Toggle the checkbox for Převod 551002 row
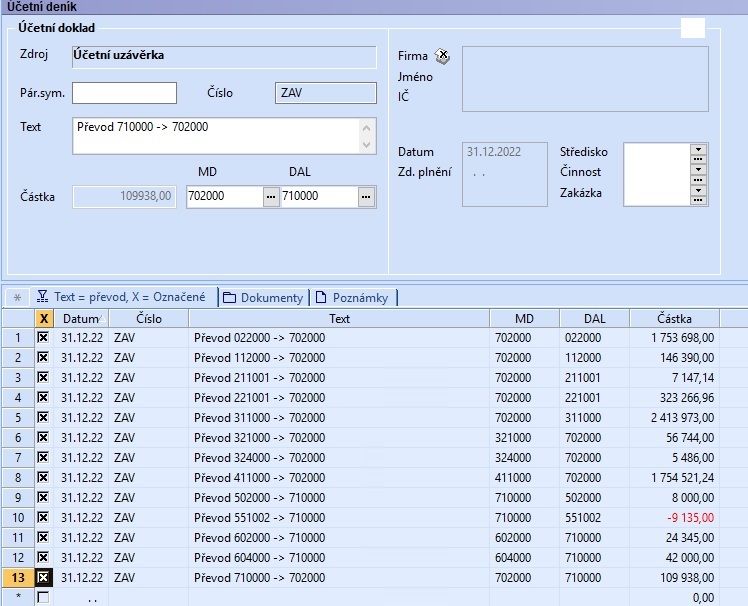 coord(43,517)
